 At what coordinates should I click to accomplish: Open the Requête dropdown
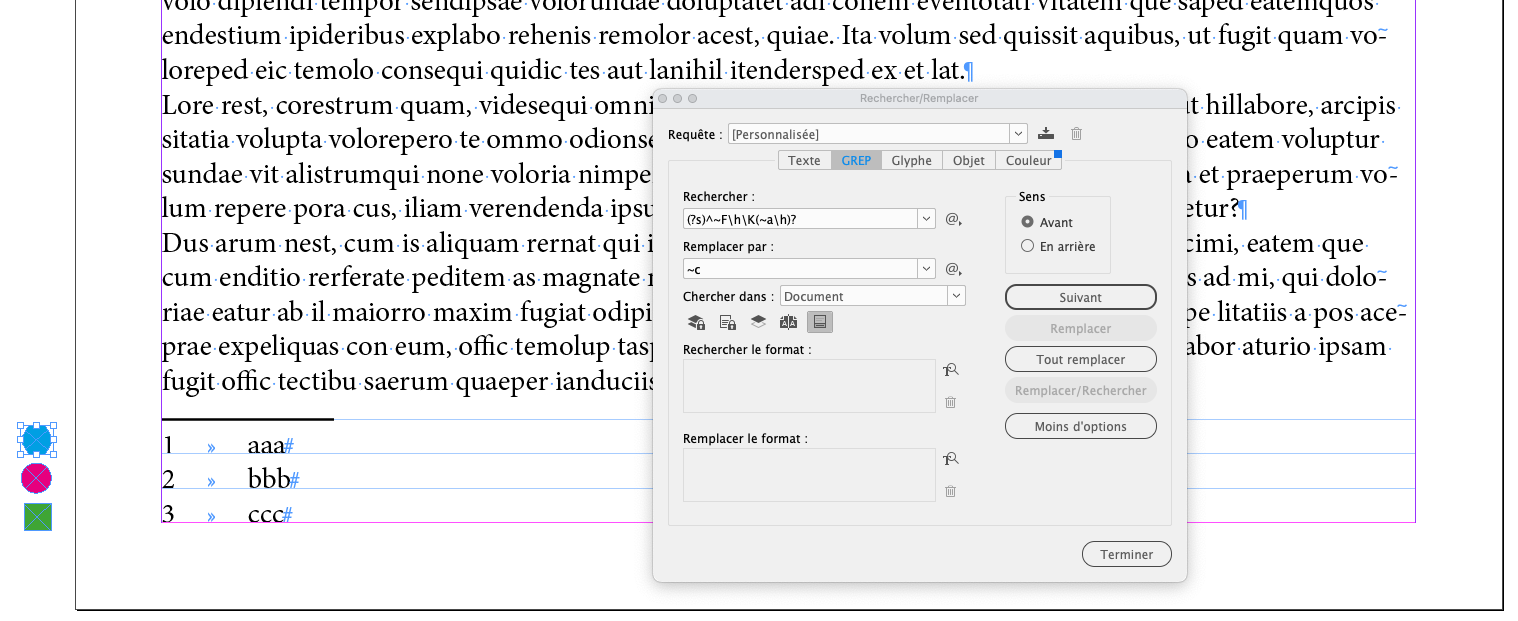[1018, 133]
